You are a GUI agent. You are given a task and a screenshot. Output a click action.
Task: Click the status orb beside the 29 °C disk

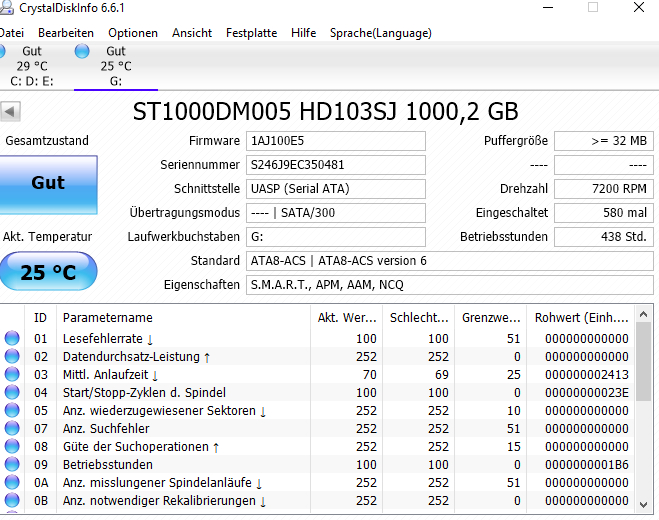(x=2, y=51)
